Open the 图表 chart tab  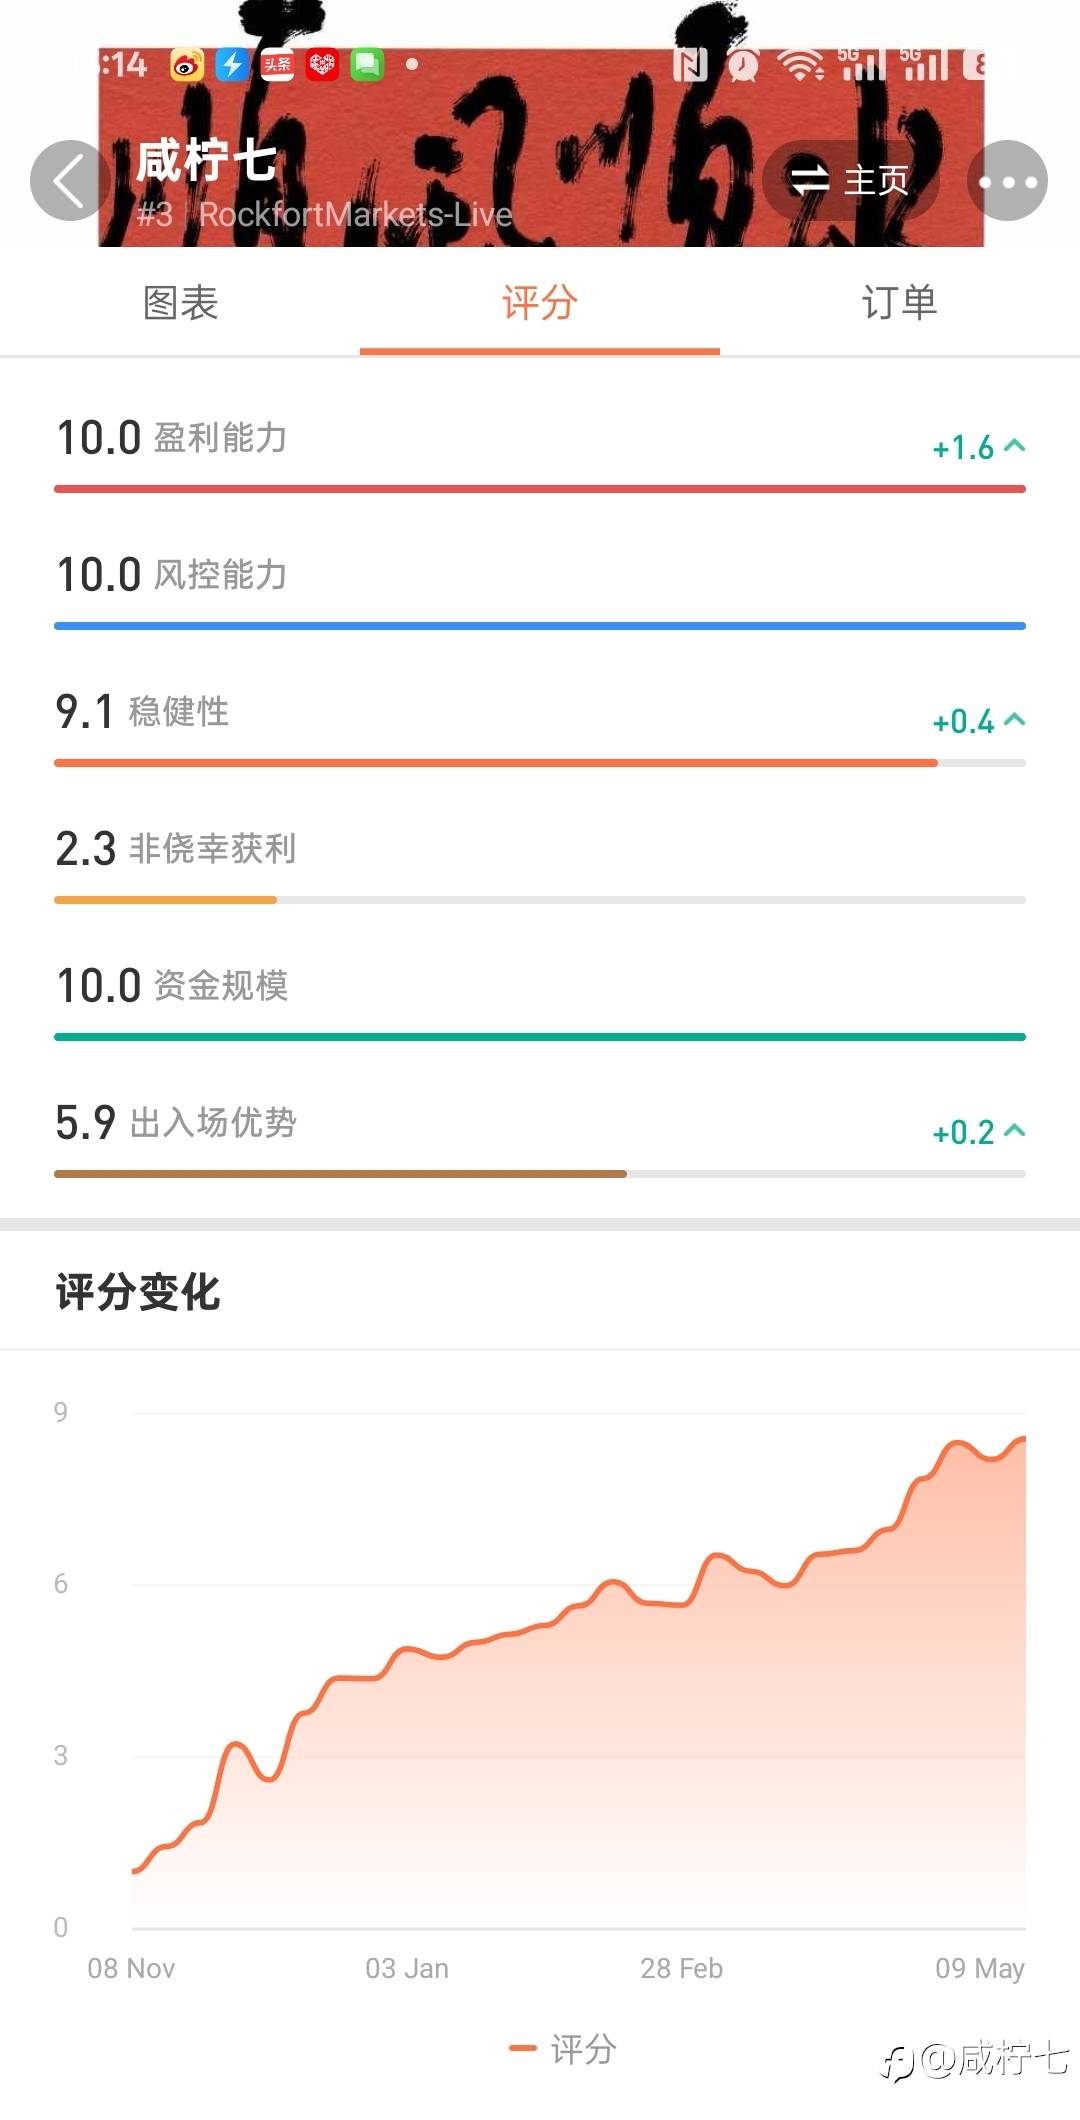point(180,303)
